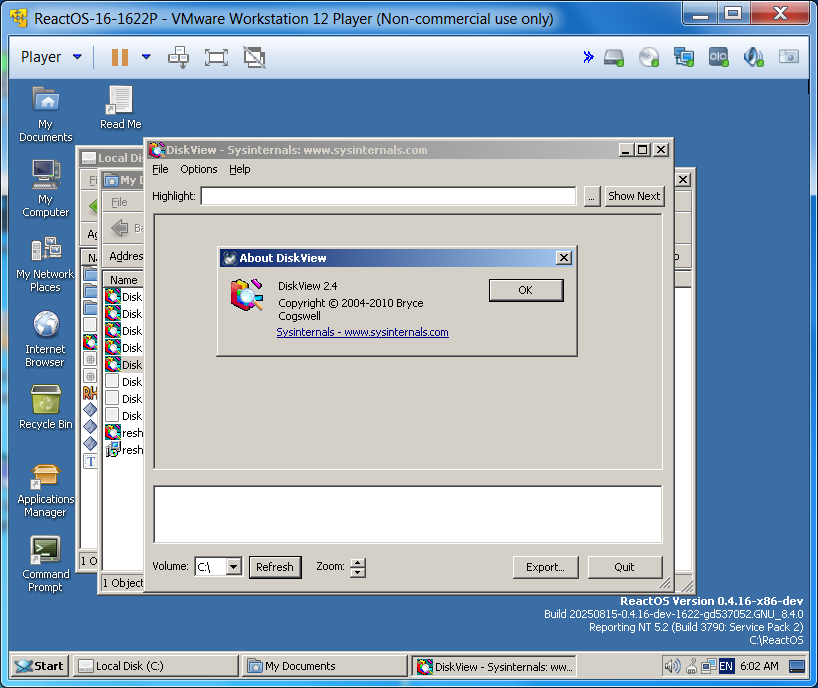Viewport: 818px width, 688px height.
Task: Click the Zoom stepper control in DiskView
Action: (x=358, y=567)
